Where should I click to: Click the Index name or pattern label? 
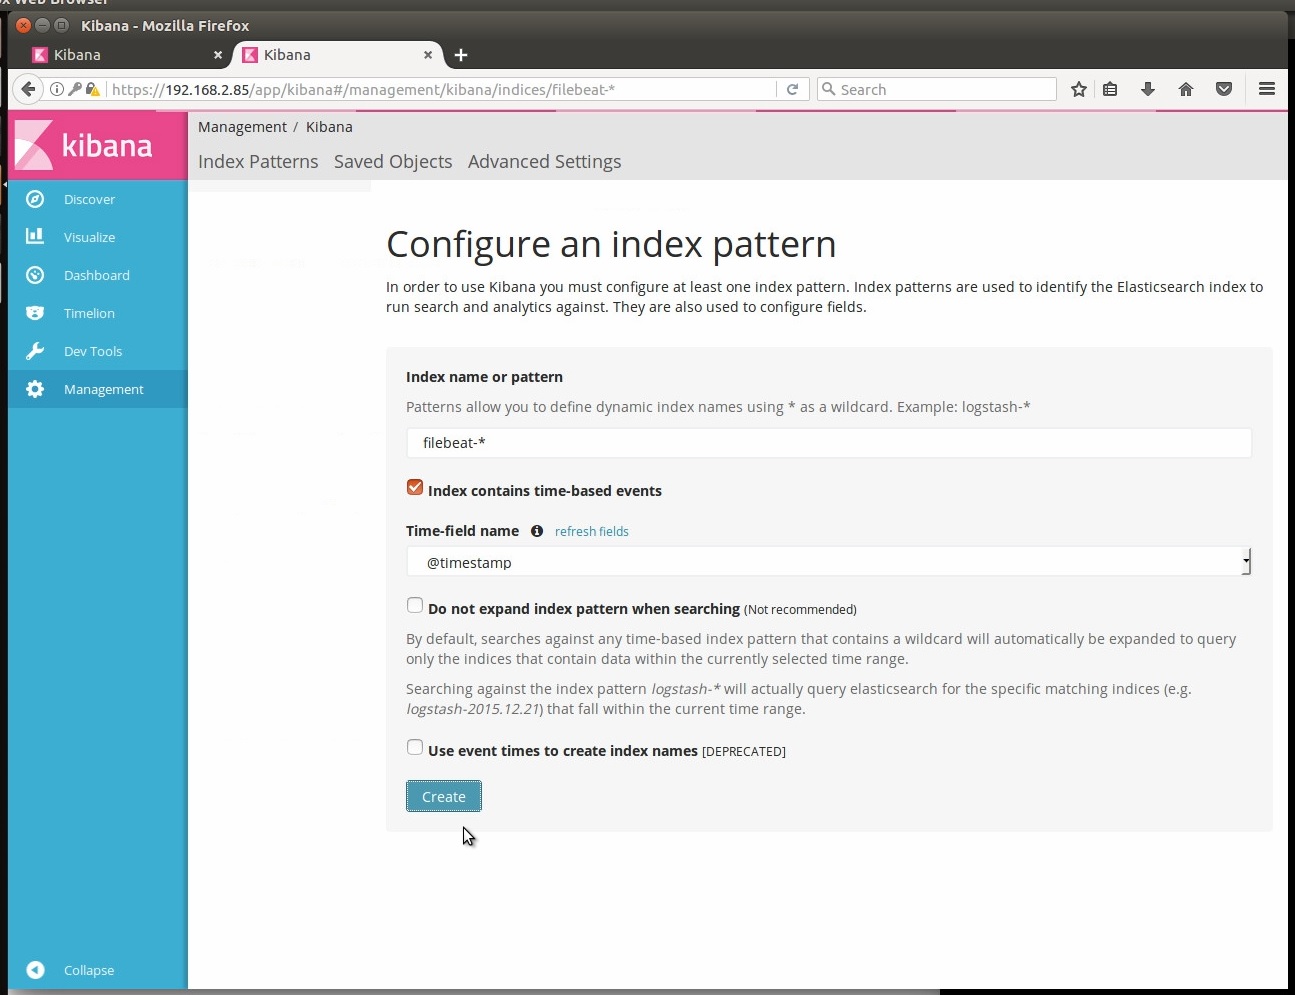(x=484, y=377)
